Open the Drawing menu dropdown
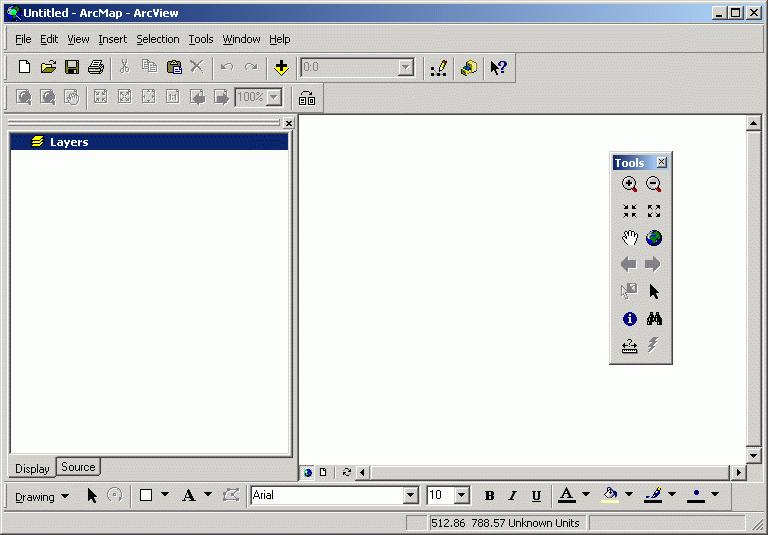 coord(42,496)
